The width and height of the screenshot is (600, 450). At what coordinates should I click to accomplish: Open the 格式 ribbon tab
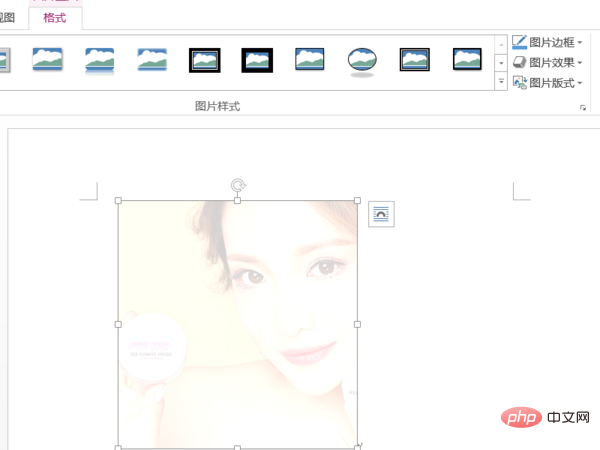point(55,17)
